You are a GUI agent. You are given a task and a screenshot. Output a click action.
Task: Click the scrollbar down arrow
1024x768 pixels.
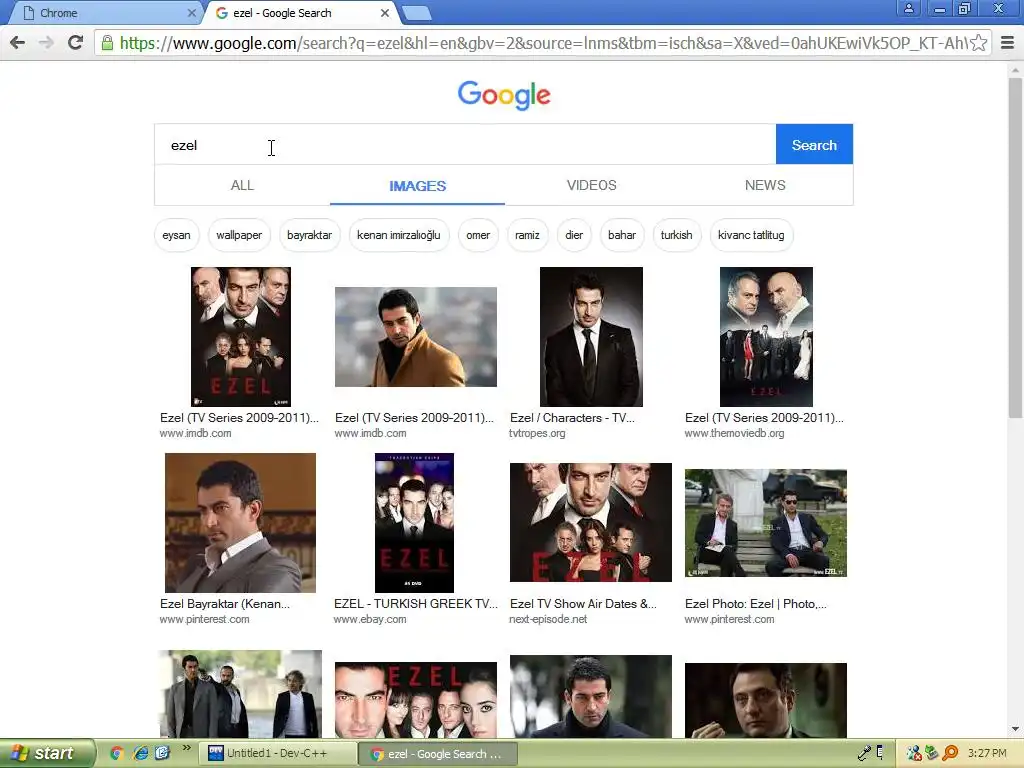point(1016,729)
